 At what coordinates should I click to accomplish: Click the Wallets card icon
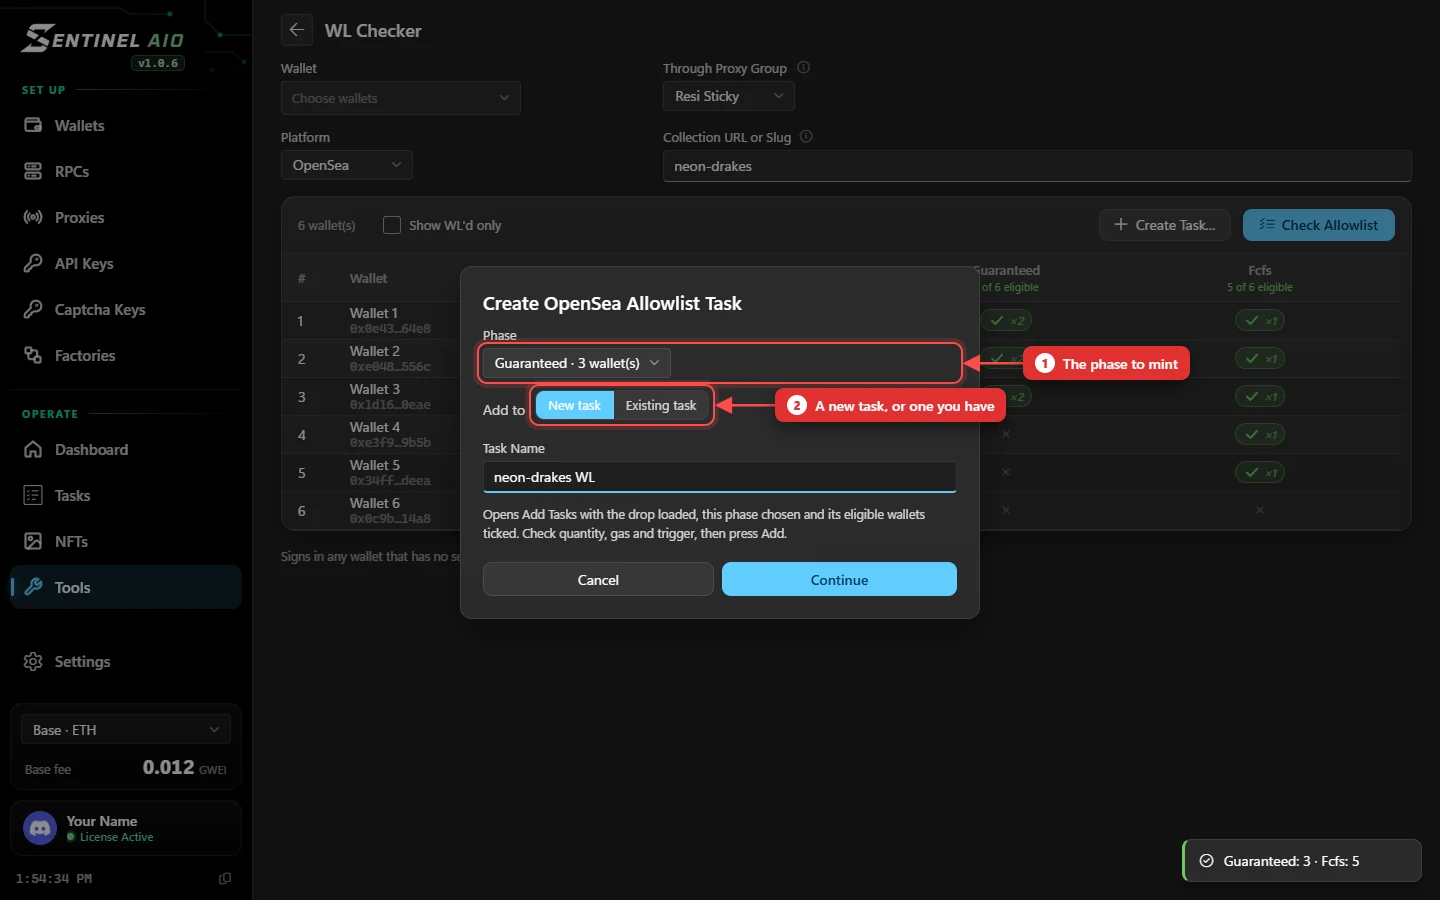pos(33,126)
